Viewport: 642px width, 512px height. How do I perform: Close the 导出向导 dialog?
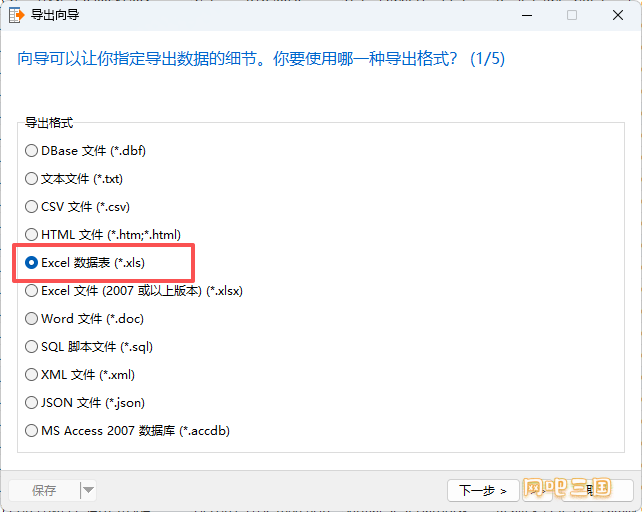pos(618,16)
